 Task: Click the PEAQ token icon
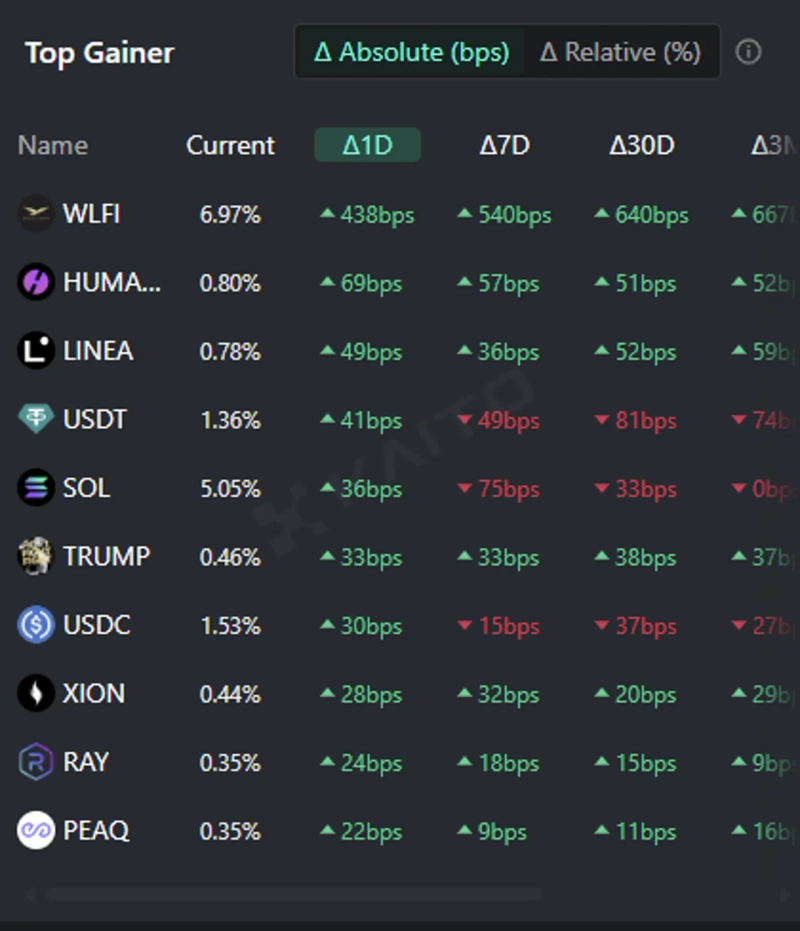pos(36,830)
